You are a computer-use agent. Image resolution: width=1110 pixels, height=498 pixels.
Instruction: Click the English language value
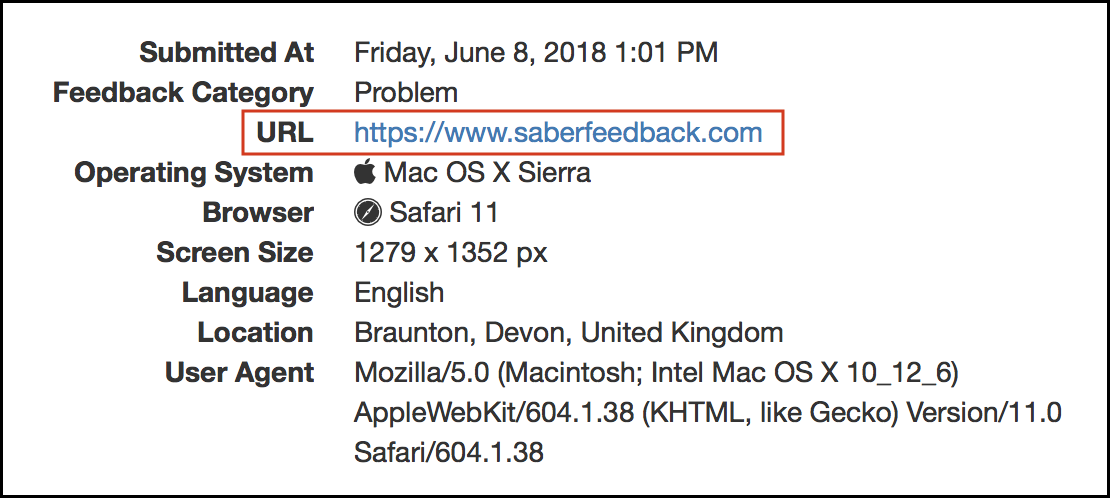(399, 292)
